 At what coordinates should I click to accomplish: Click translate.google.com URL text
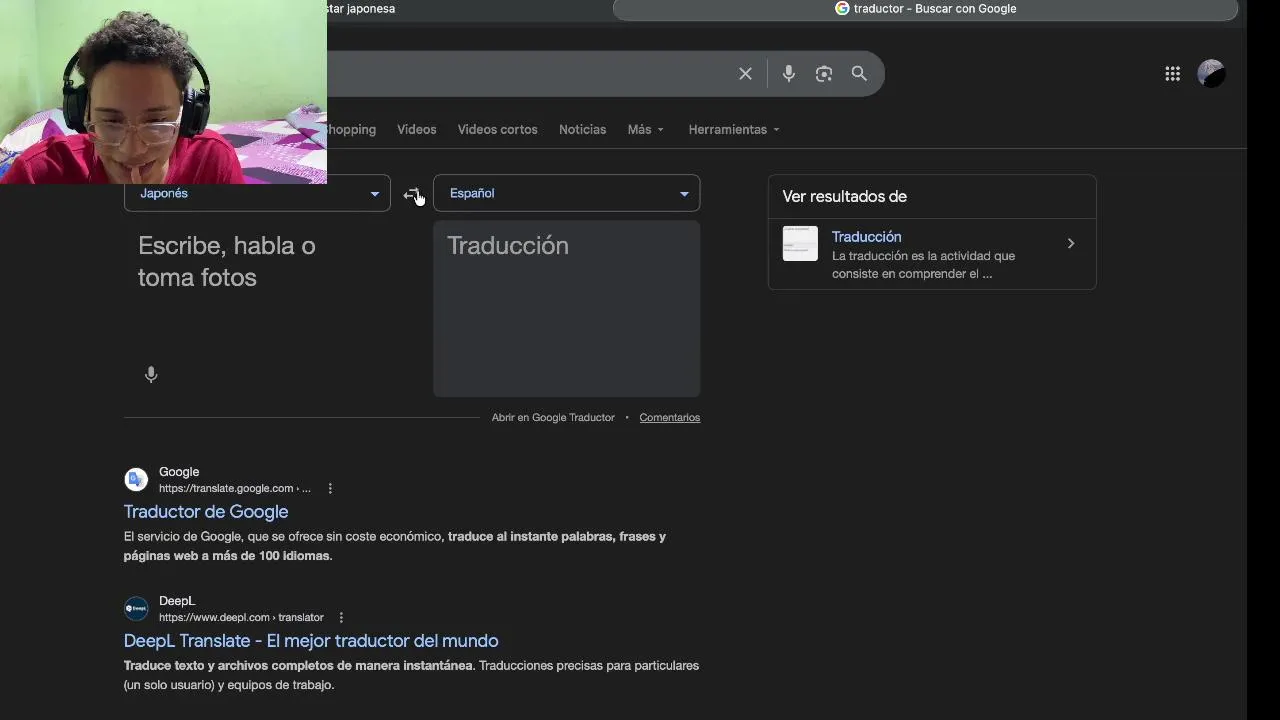(235, 489)
